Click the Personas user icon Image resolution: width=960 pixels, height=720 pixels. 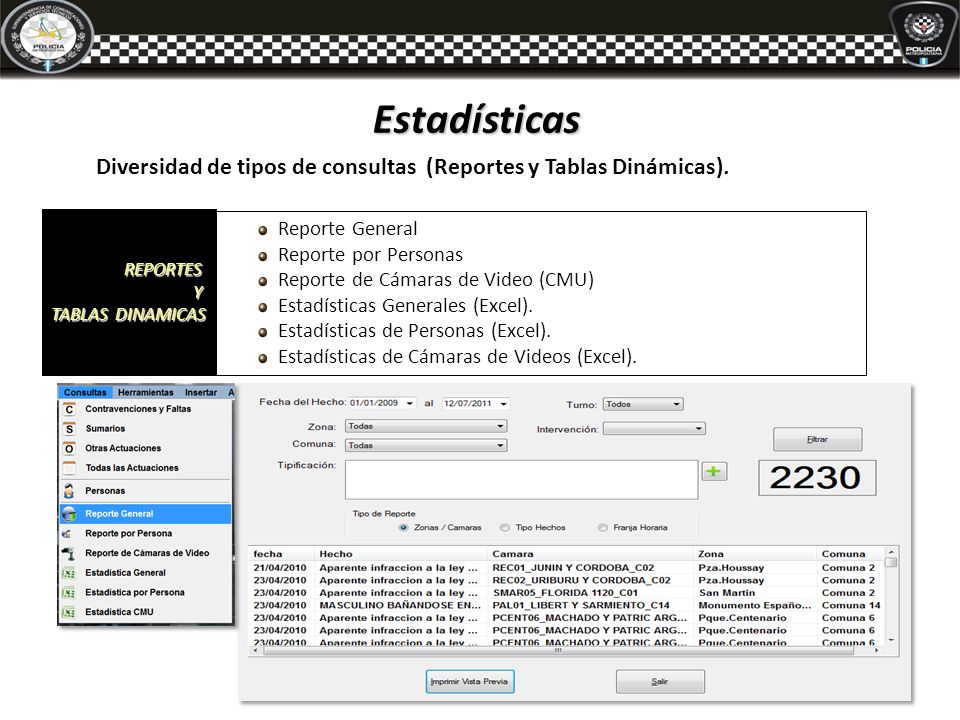click(x=69, y=490)
